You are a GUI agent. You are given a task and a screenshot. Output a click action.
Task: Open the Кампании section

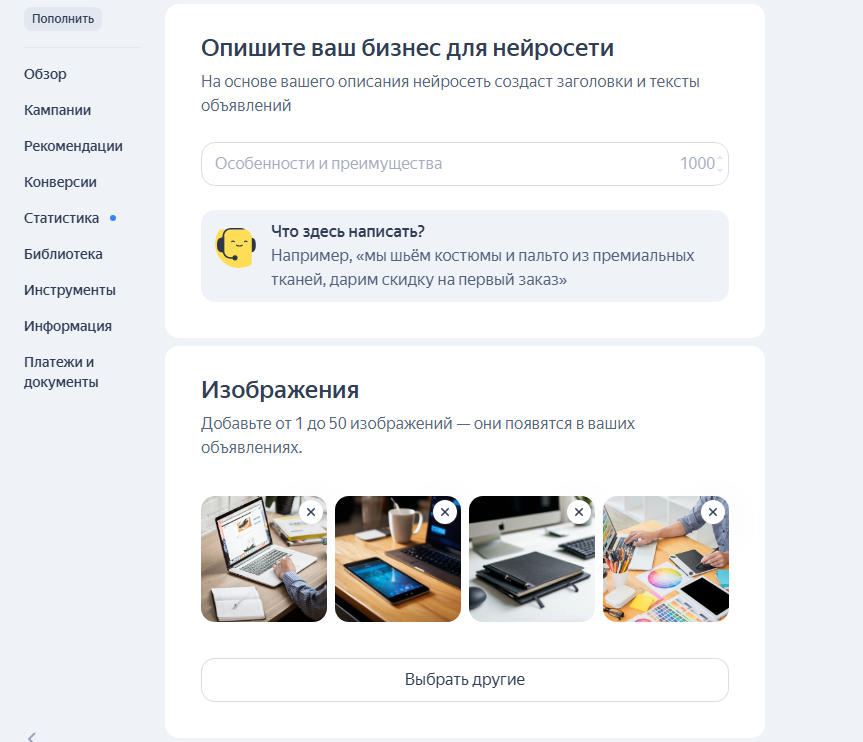point(57,109)
